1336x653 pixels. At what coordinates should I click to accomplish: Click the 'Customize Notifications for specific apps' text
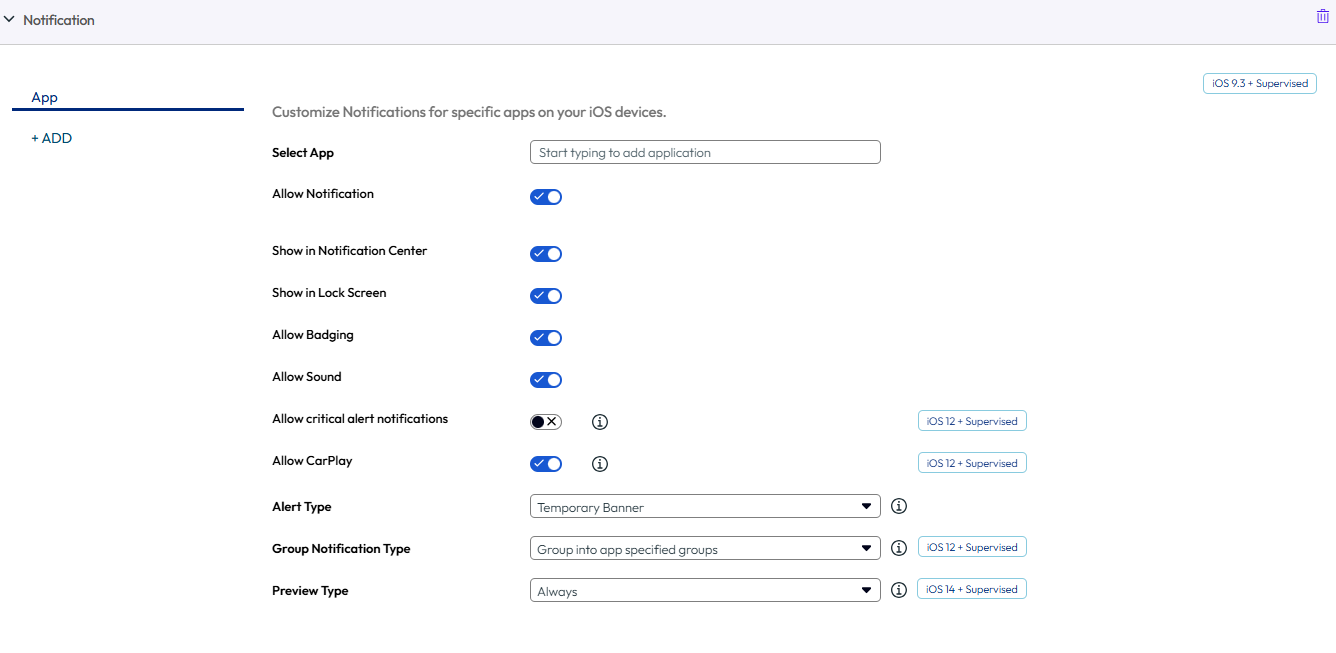tap(469, 112)
